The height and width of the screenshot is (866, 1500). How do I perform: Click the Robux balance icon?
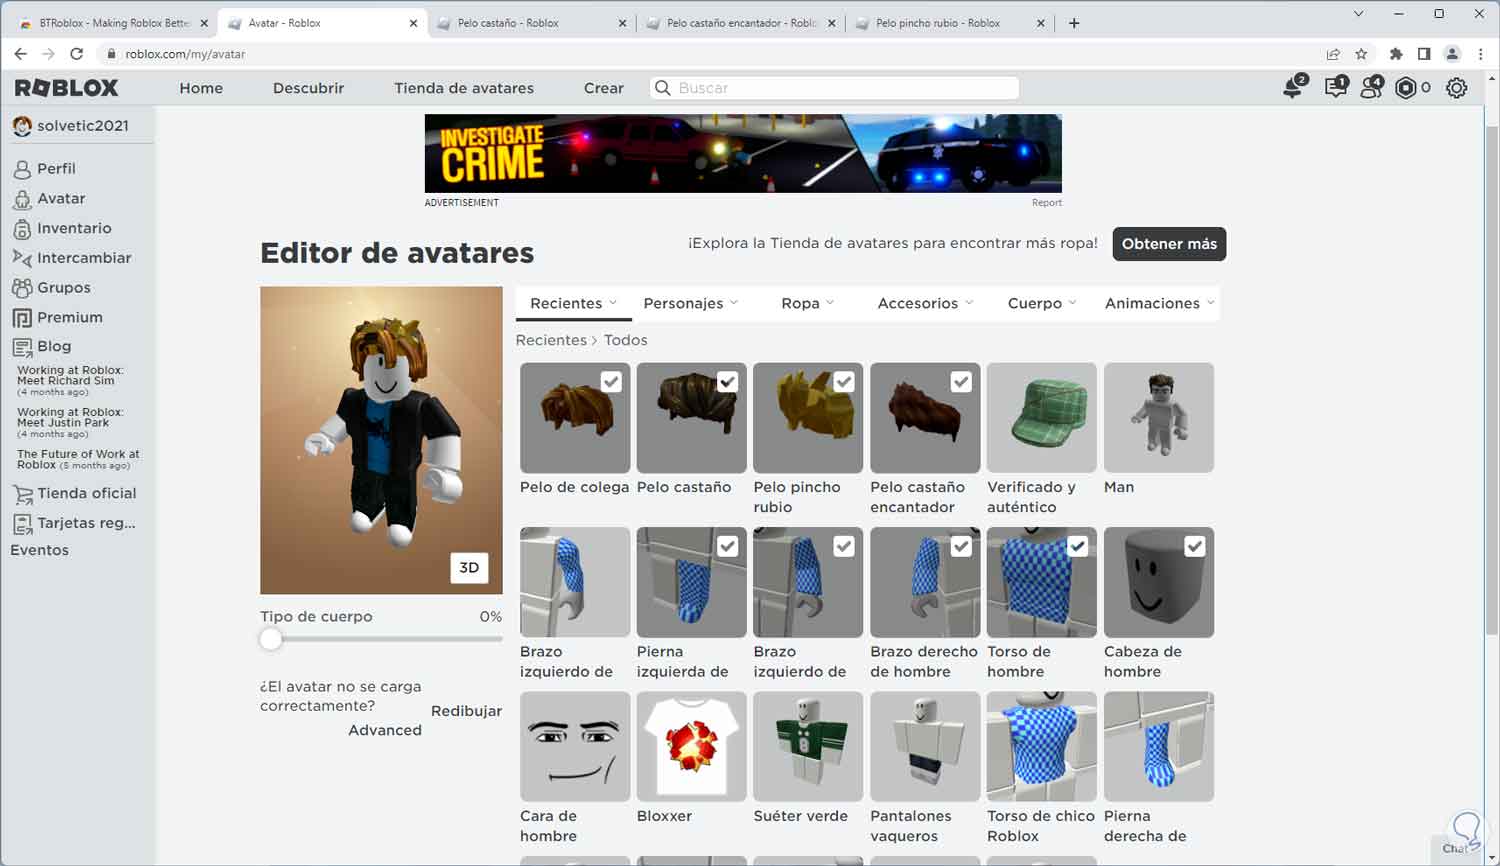1405,88
